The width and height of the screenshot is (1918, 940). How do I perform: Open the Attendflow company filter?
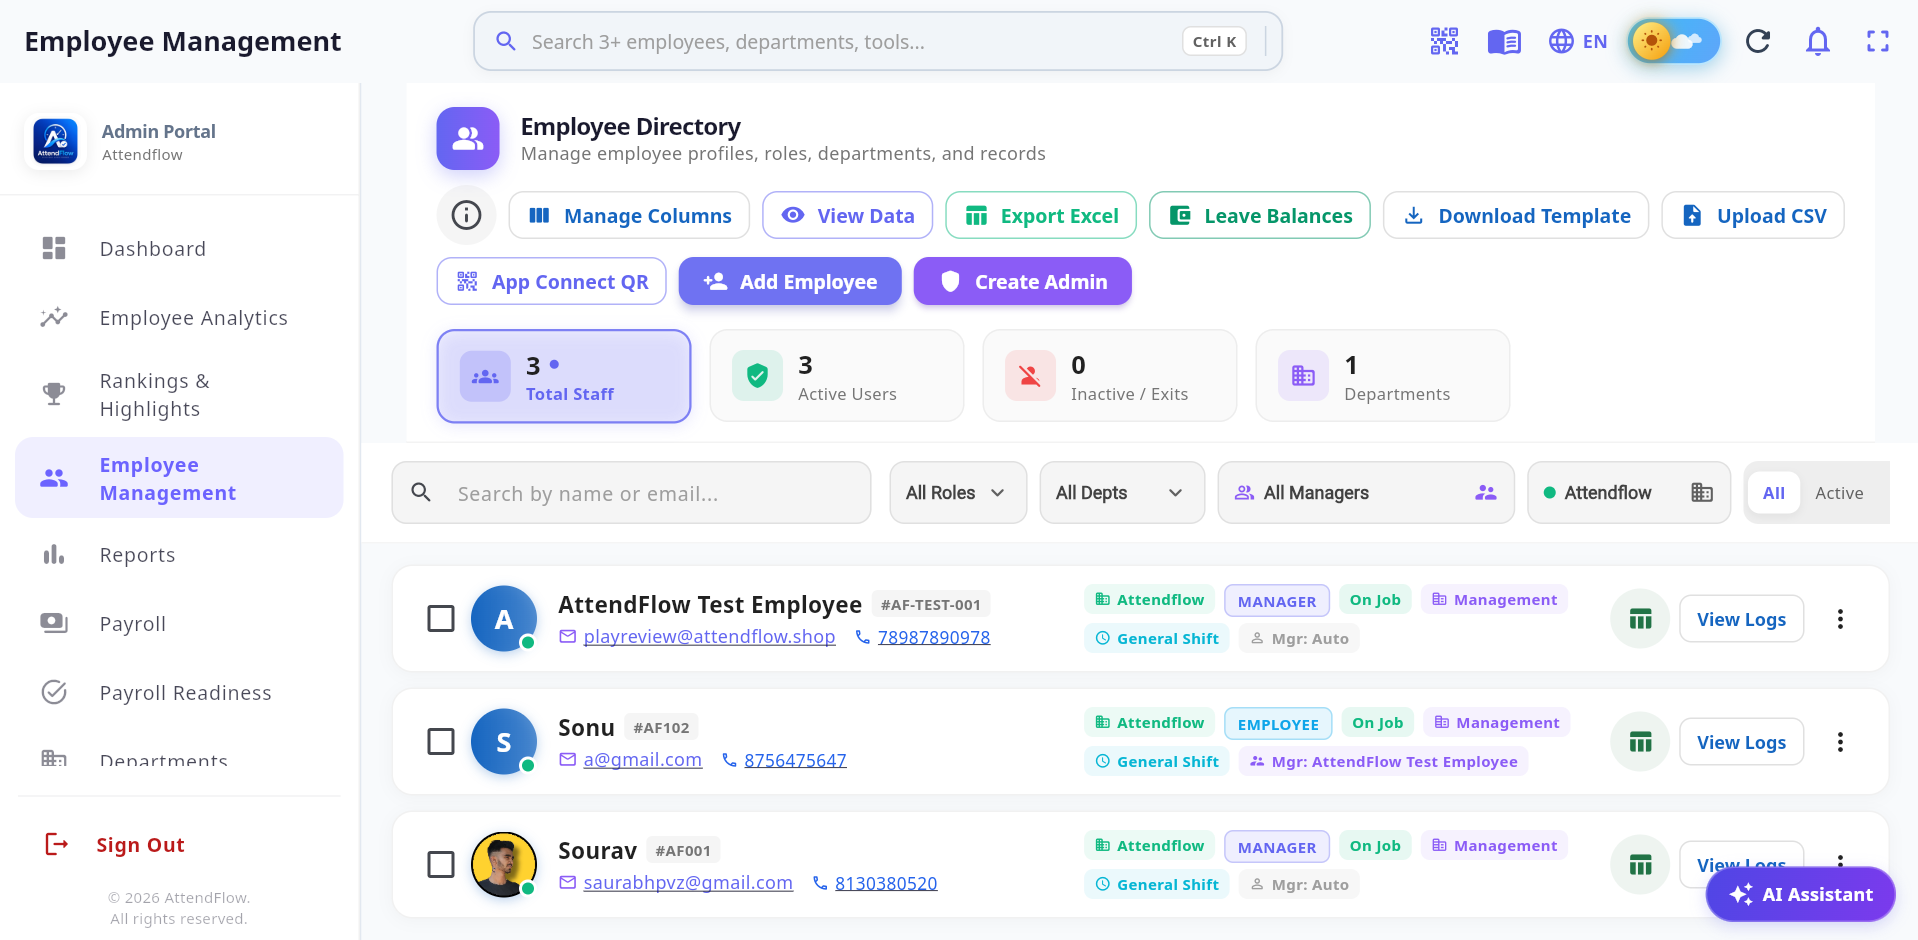pyautogui.click(x=1629, y=492)
